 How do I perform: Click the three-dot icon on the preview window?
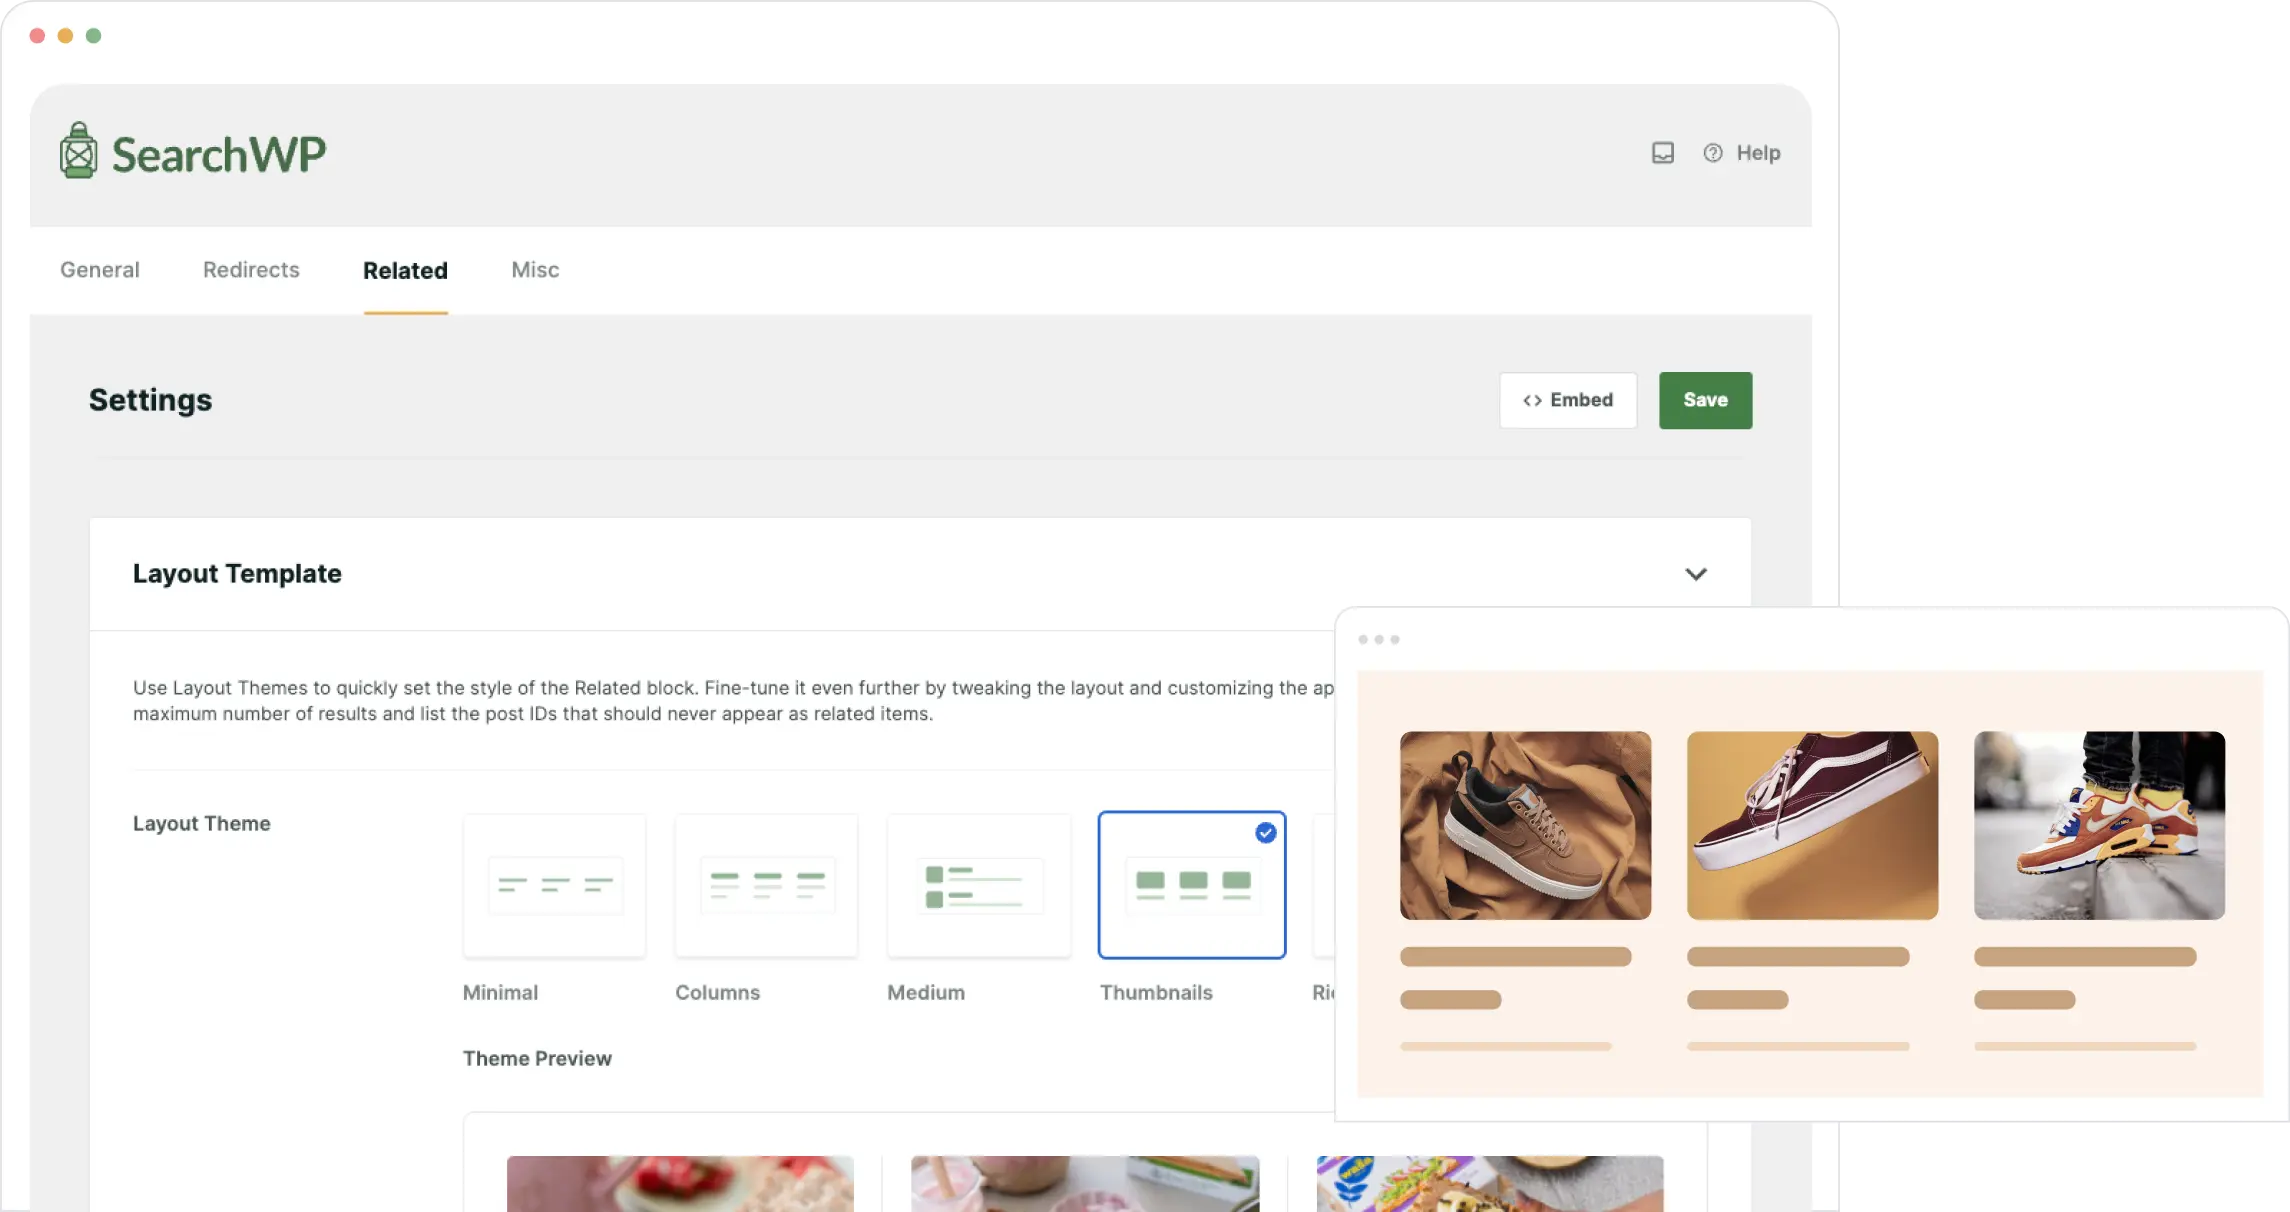1380,639
